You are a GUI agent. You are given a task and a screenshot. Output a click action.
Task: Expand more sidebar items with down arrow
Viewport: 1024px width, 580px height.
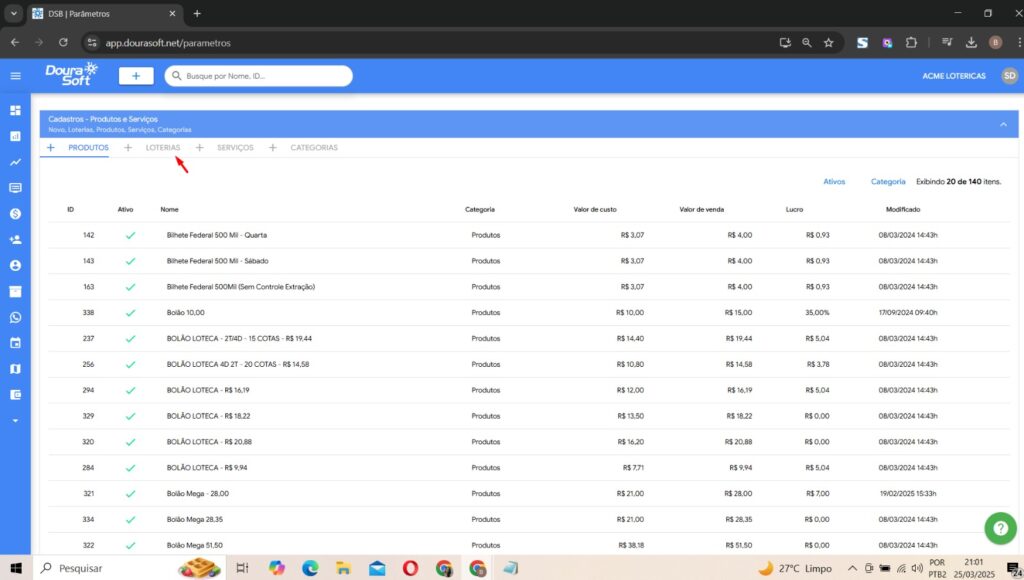15,421
